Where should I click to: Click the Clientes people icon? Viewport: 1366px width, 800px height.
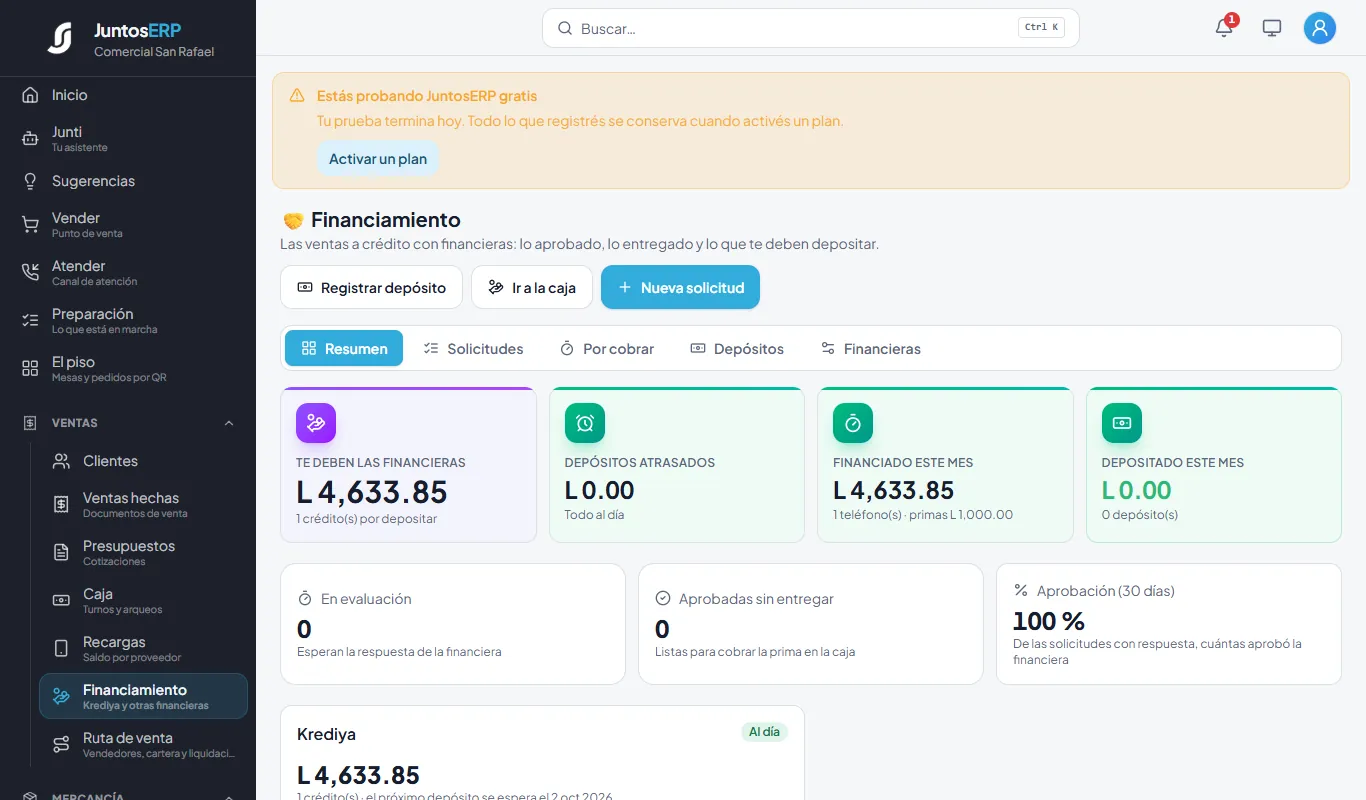61,461
